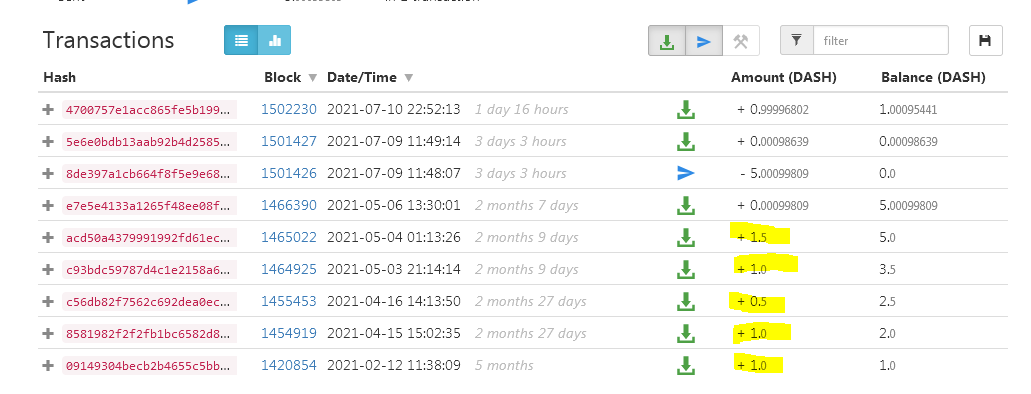Screen dimensions: 1031x394
Task: Toggle mined transactions pickaxe filter
Action: [x=741, y=41]
